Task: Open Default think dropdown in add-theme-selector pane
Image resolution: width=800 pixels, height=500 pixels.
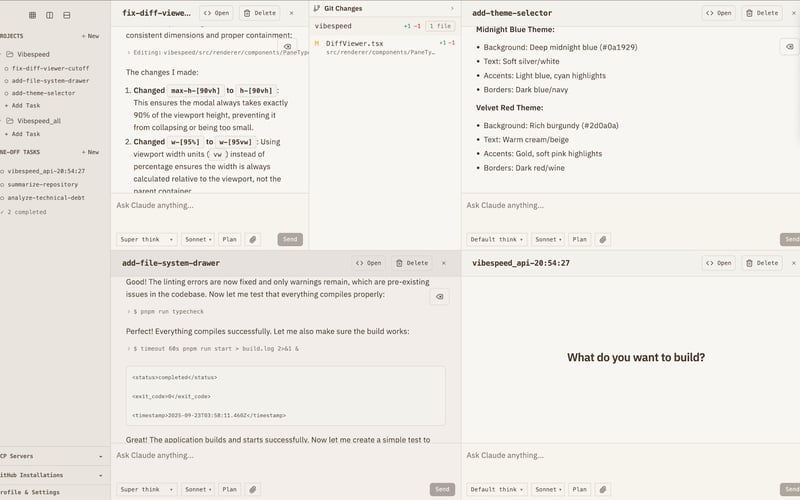Action: point(496,239)
